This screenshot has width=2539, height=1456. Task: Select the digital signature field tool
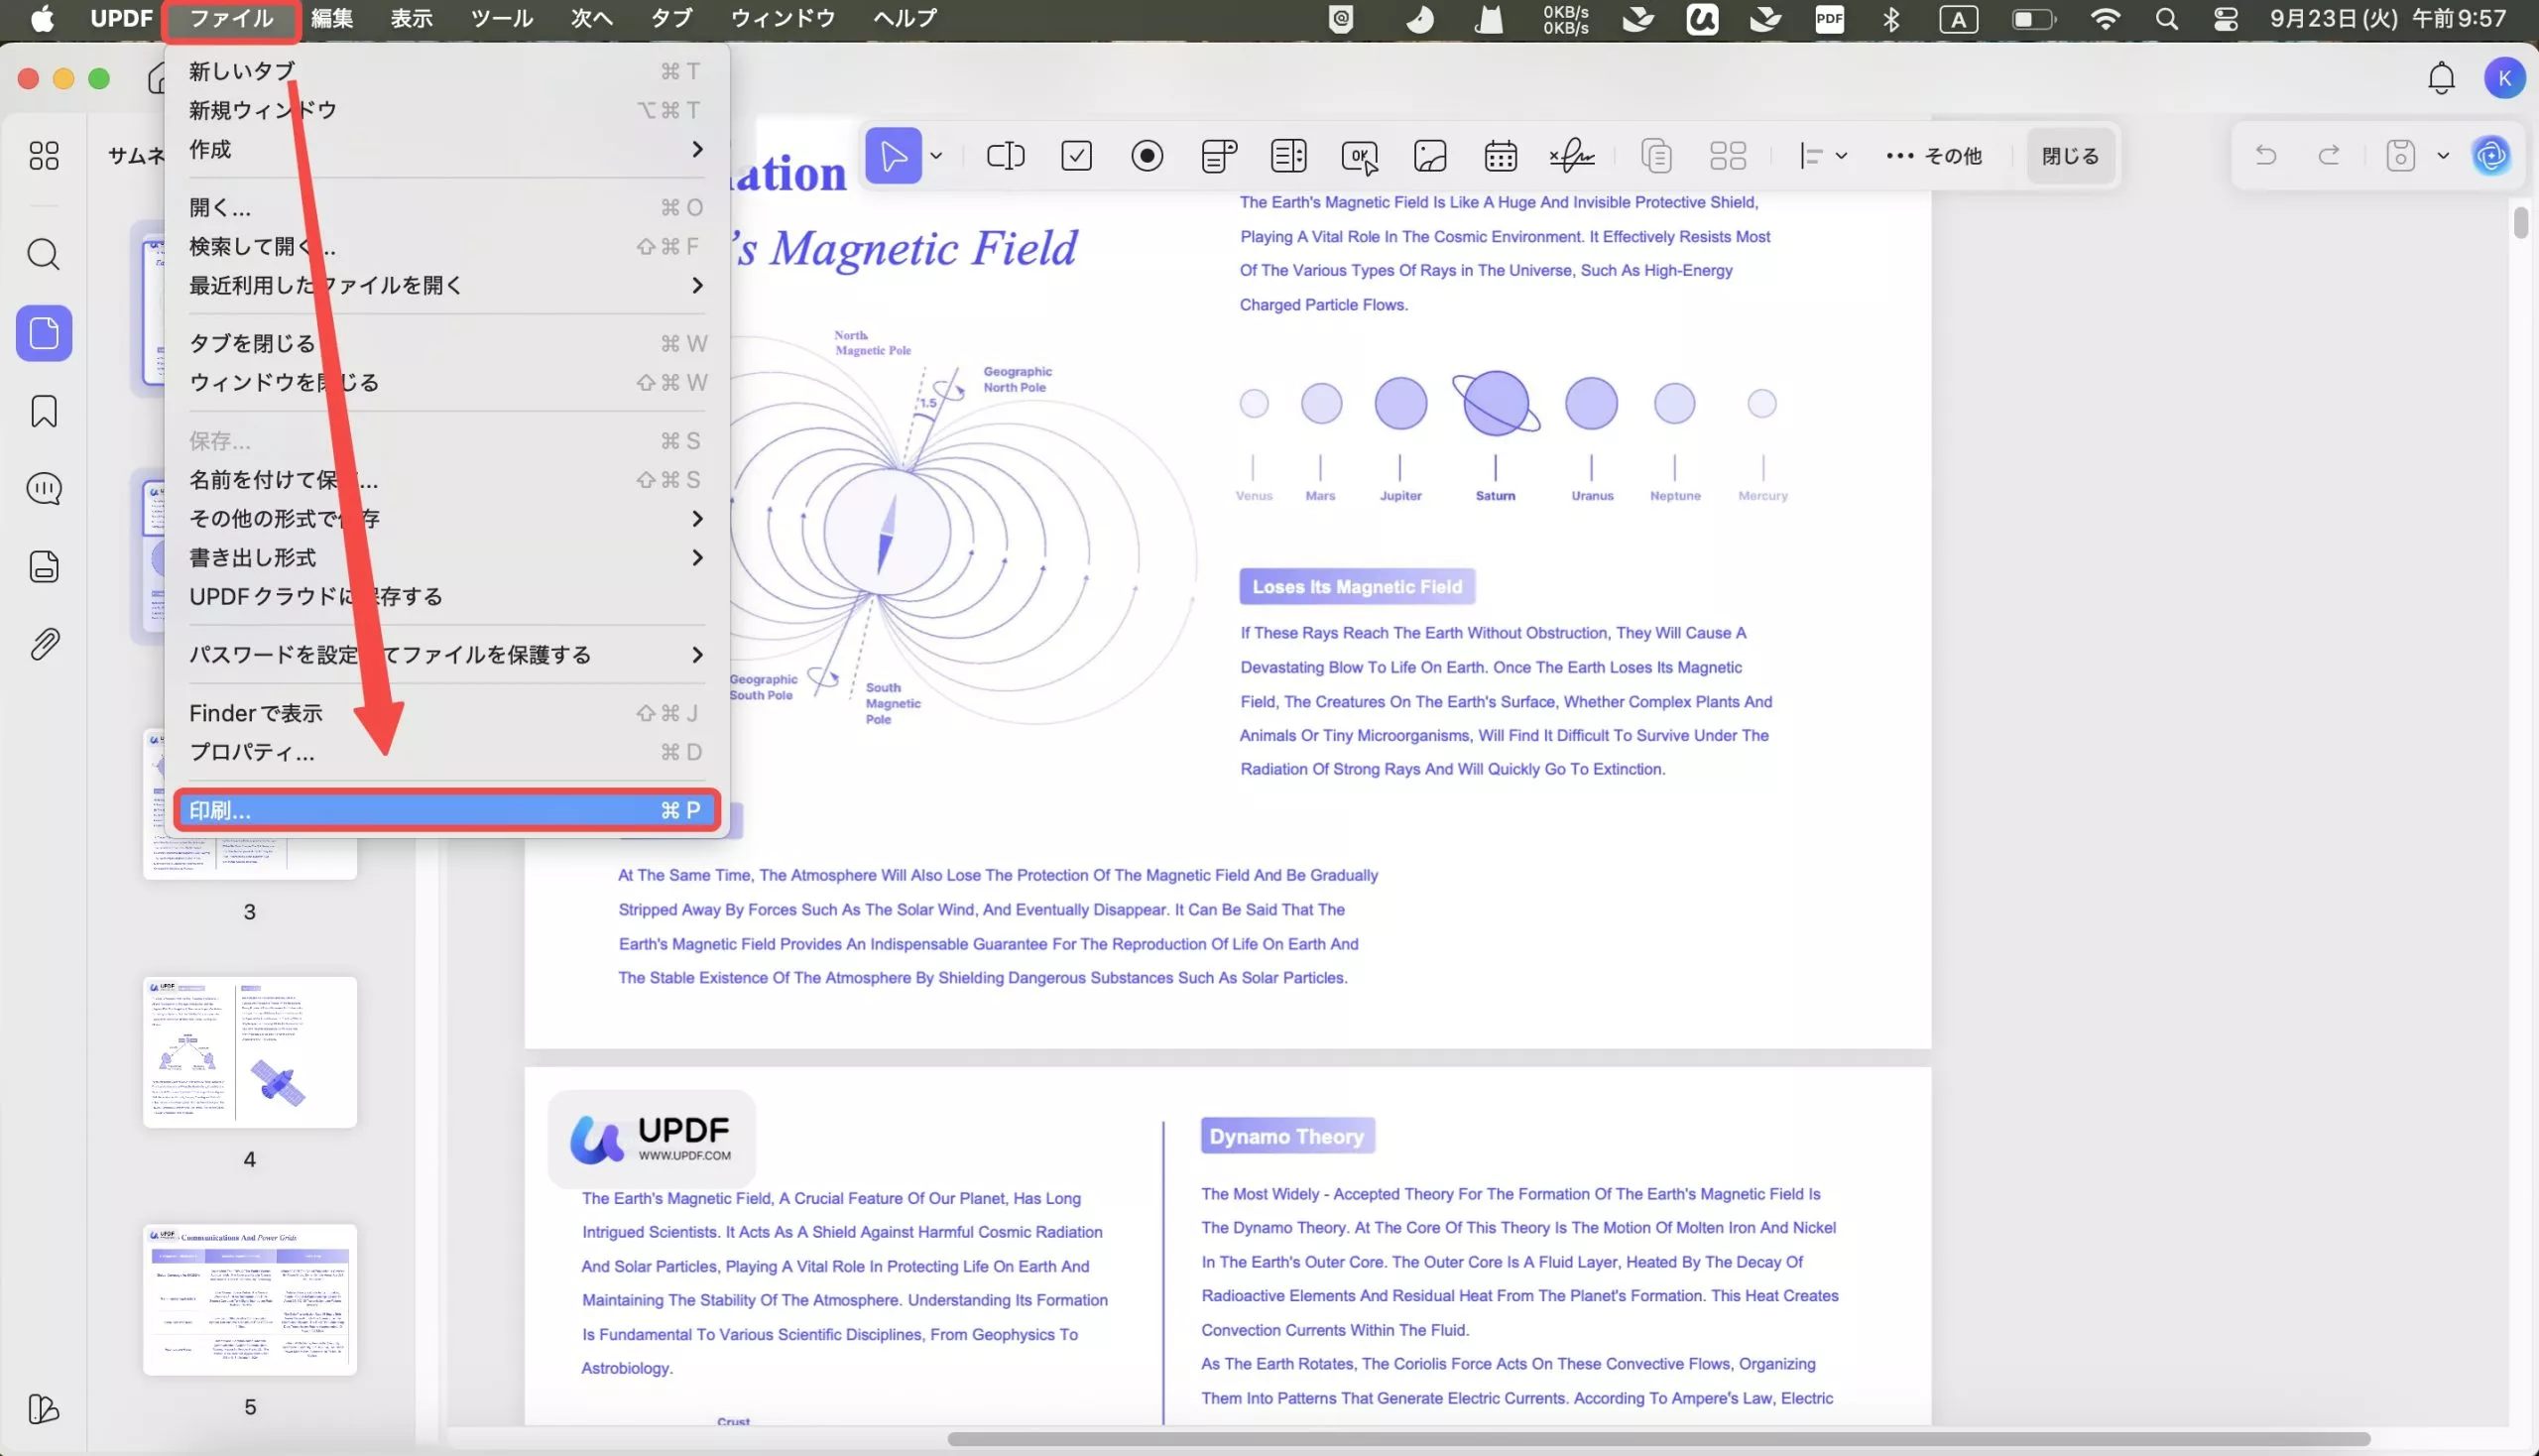point(1571,156)
